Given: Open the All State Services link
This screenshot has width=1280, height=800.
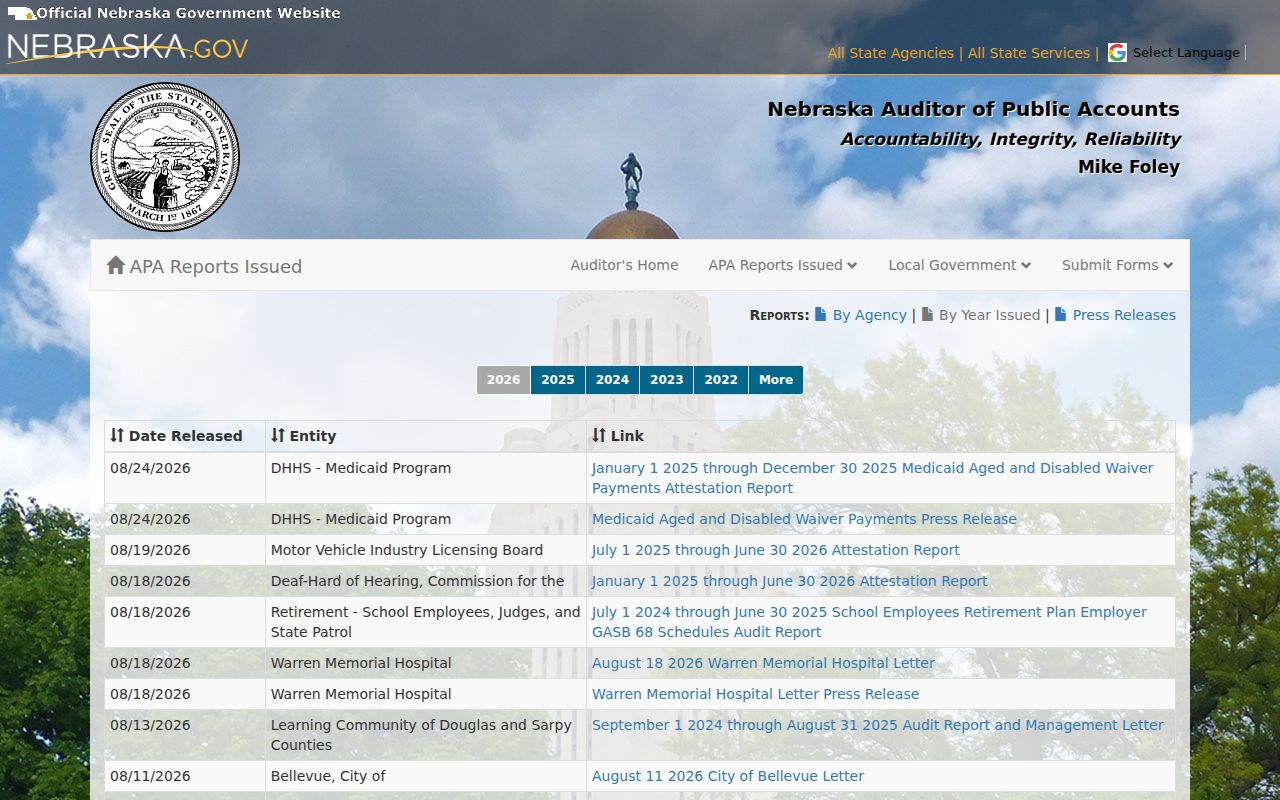Looking at the screenshot, I should [1029, 53].
